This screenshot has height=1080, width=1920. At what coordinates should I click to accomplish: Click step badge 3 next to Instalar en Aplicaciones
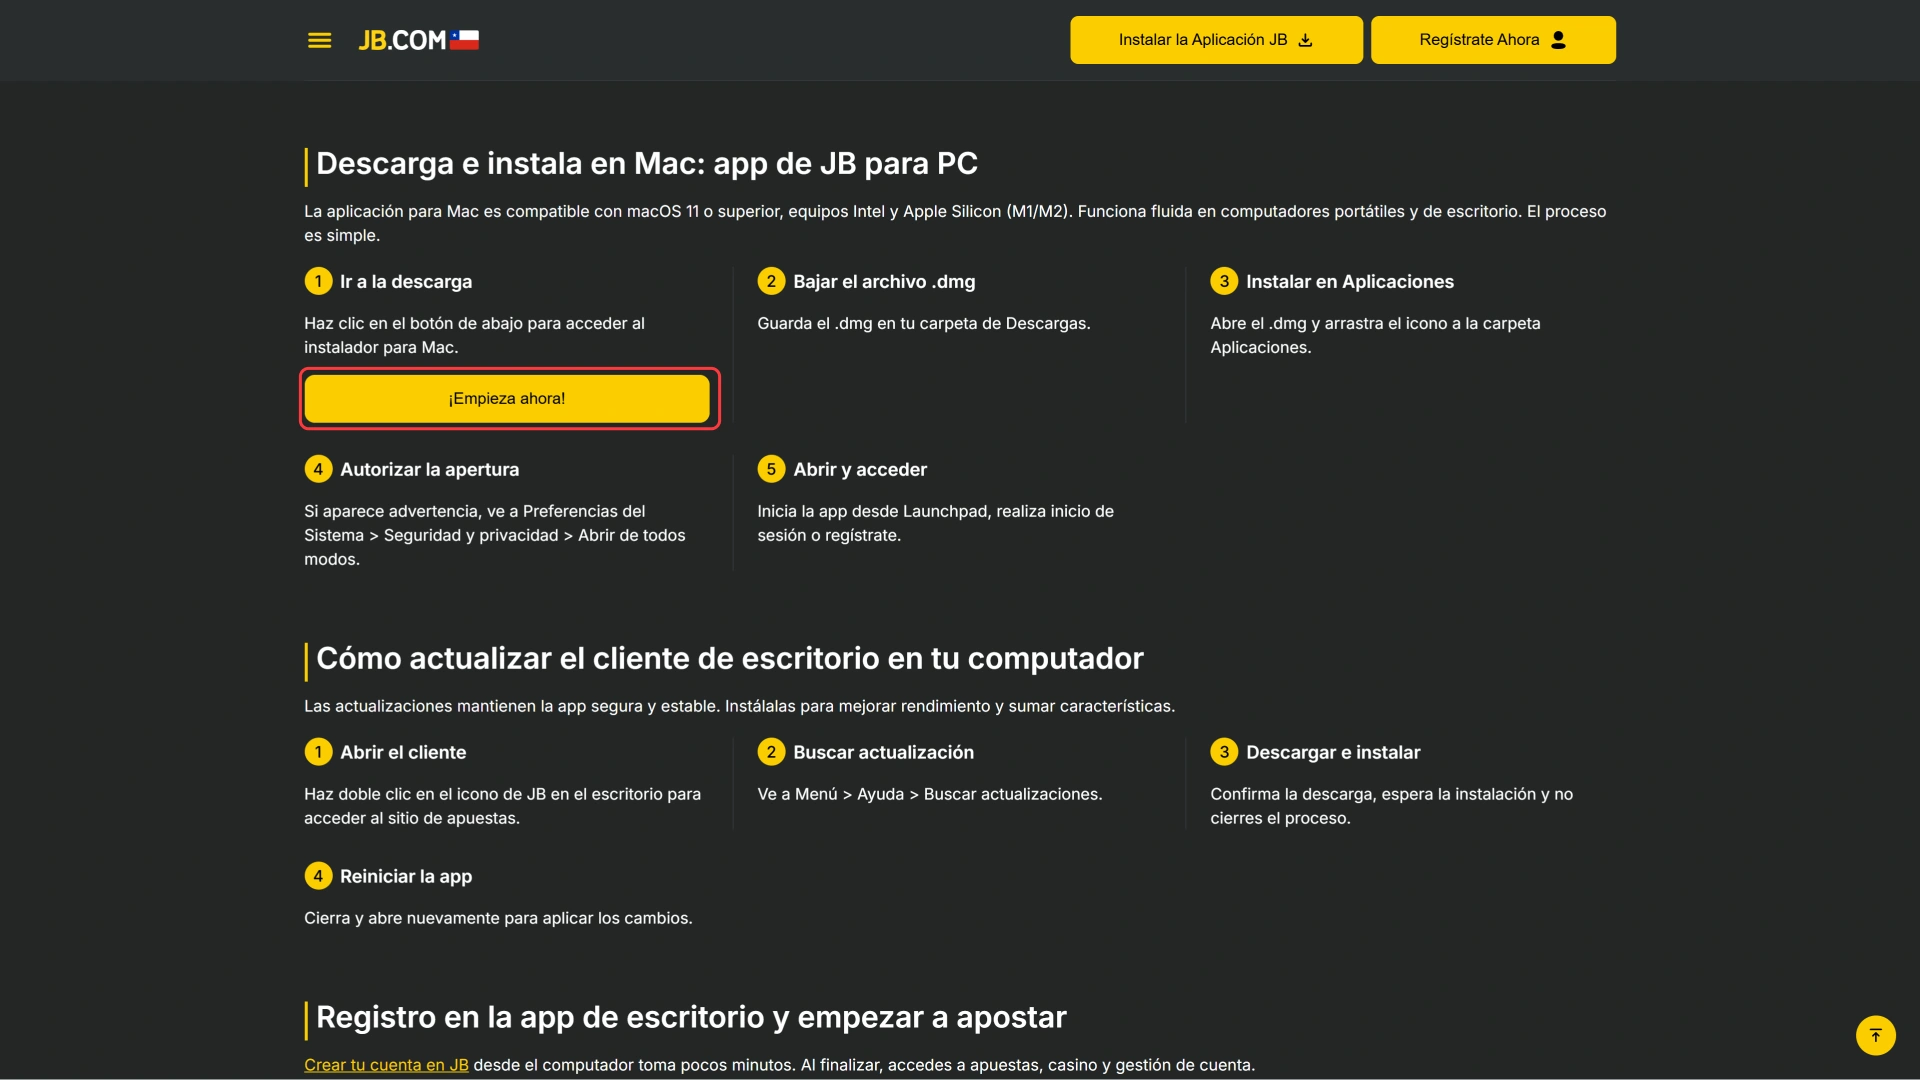click(1224, 281)
